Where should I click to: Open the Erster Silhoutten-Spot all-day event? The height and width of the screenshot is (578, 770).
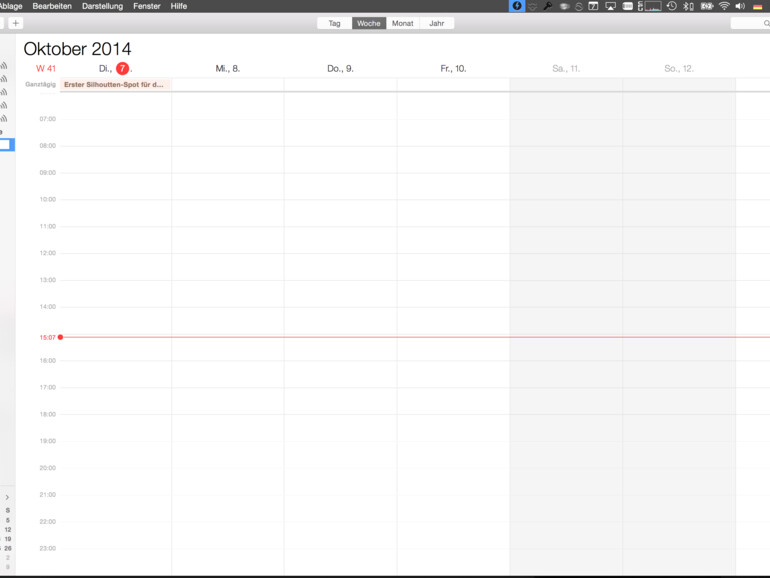point(115,84)
